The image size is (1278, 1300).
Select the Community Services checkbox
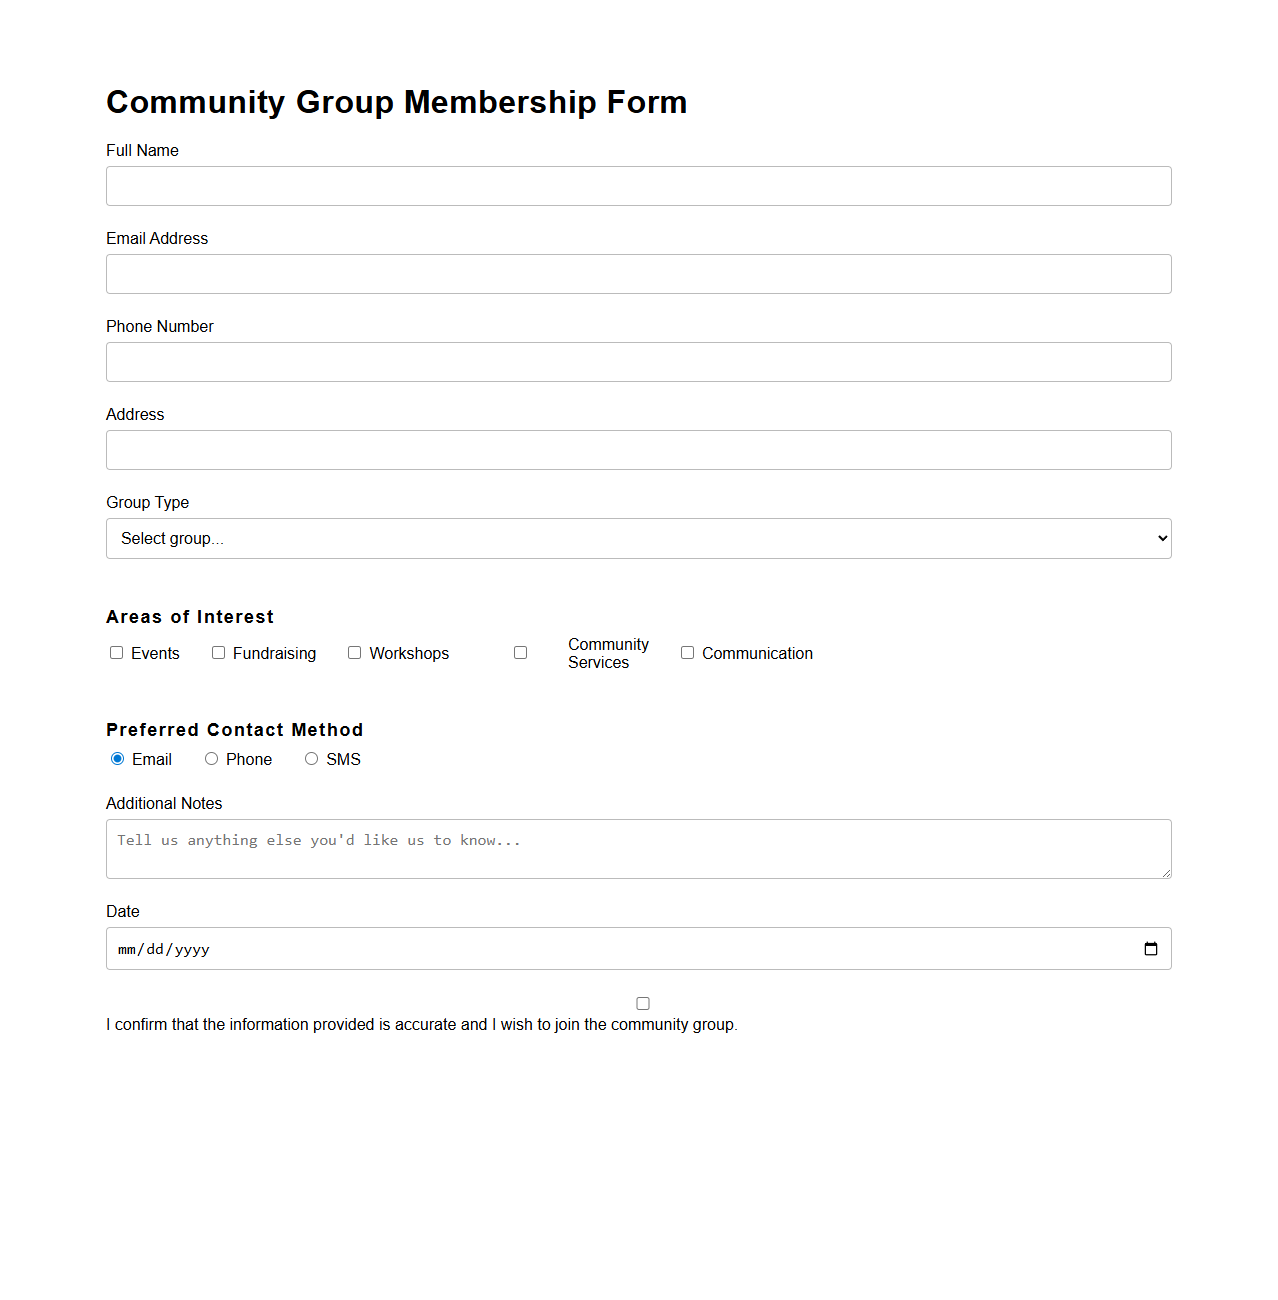pyautogui.click(x=520, y=652)
